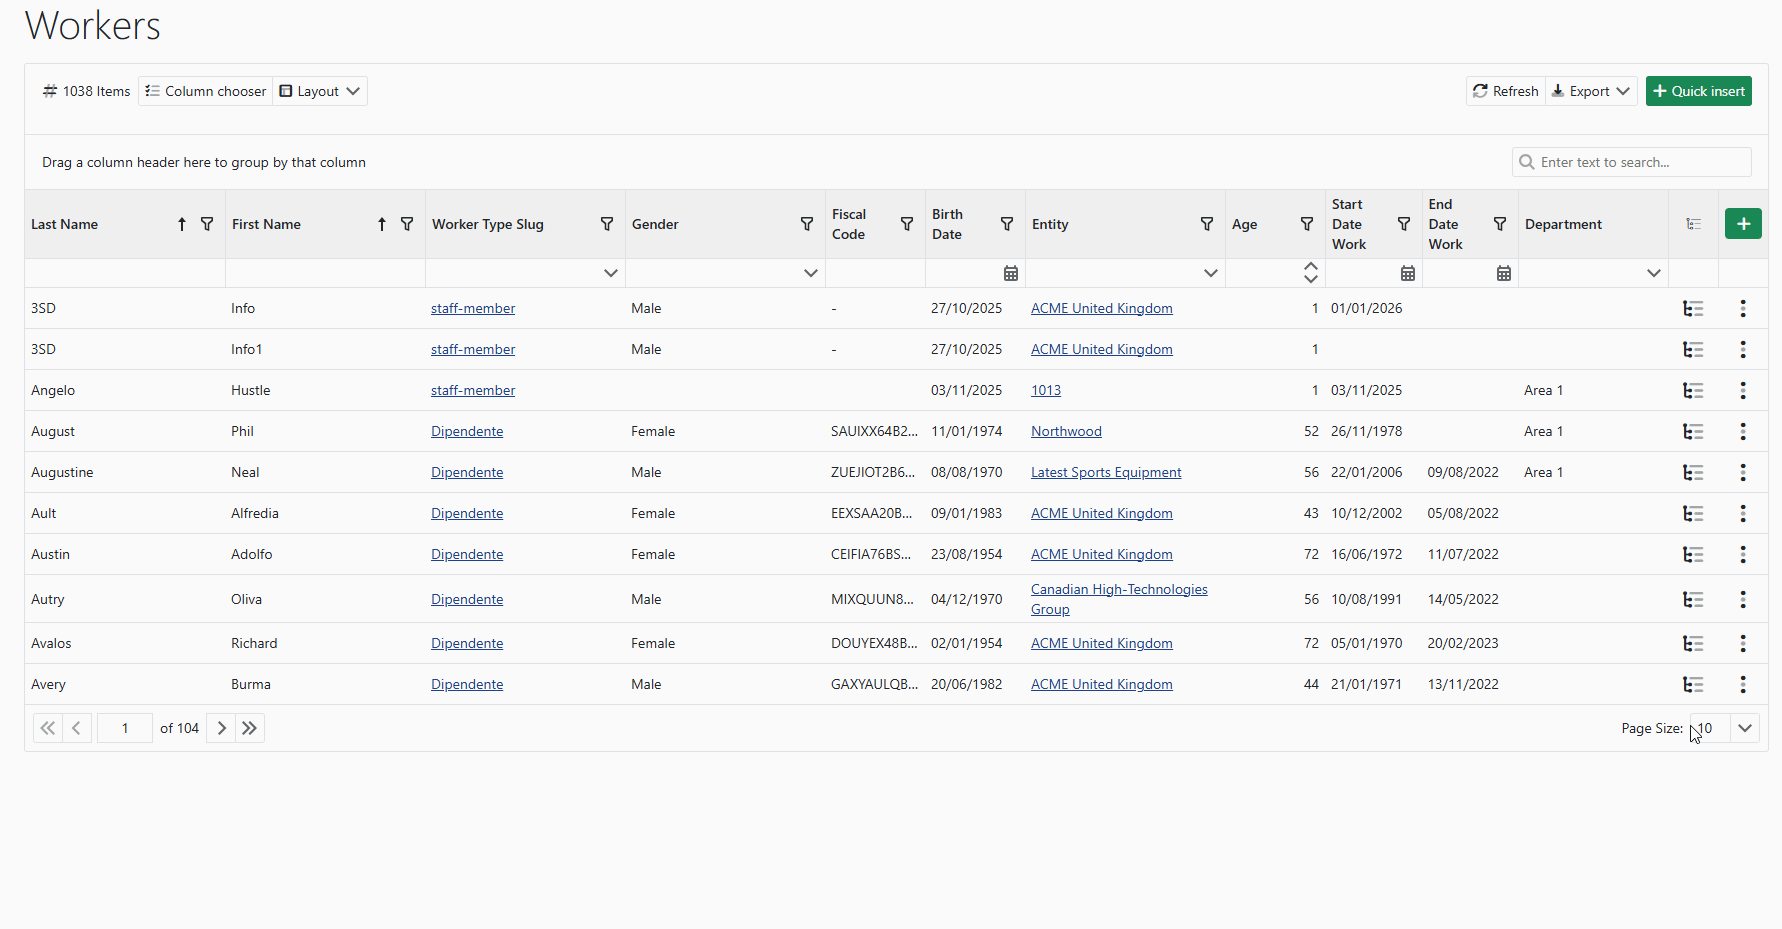Go to the last page of results
Screen dimensions: 1782x929
coord(250,728)
